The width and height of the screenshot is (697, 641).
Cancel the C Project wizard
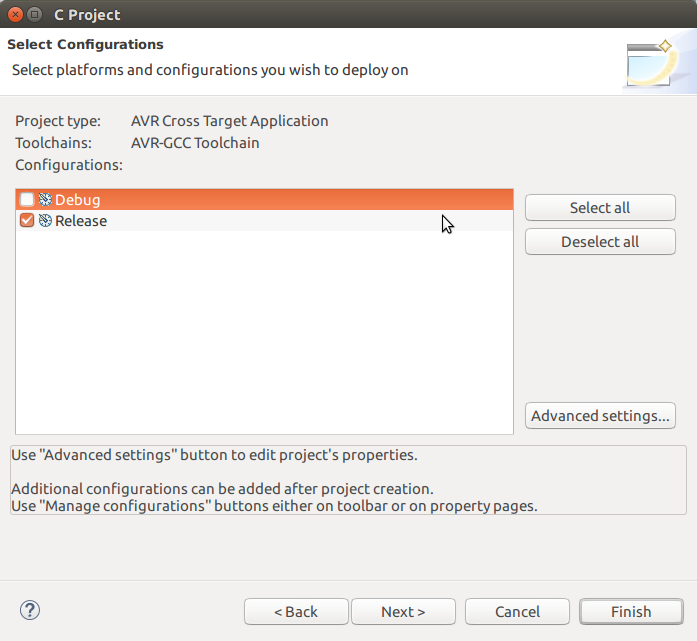tap(517, 612)
